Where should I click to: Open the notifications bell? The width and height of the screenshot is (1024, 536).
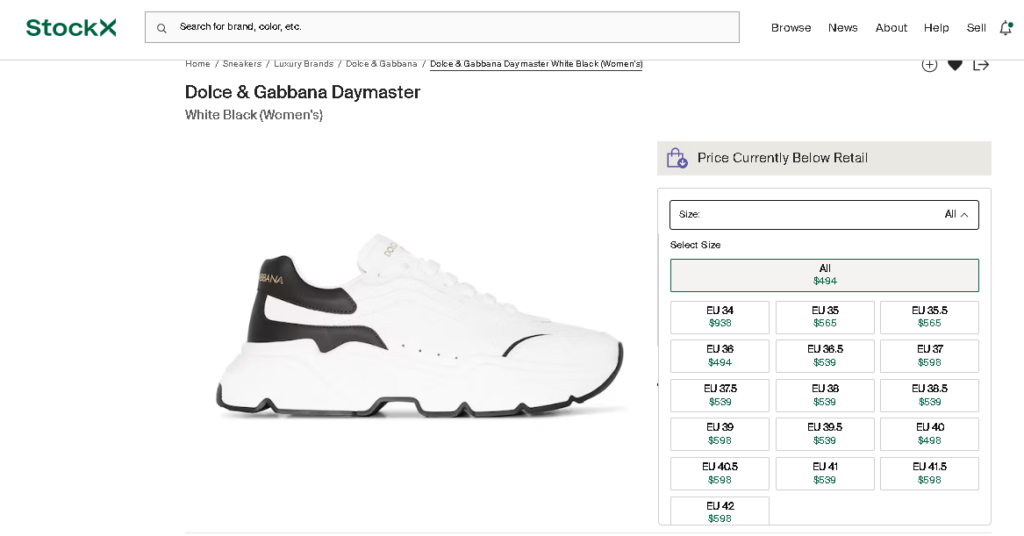click(x=1005, y=28)
